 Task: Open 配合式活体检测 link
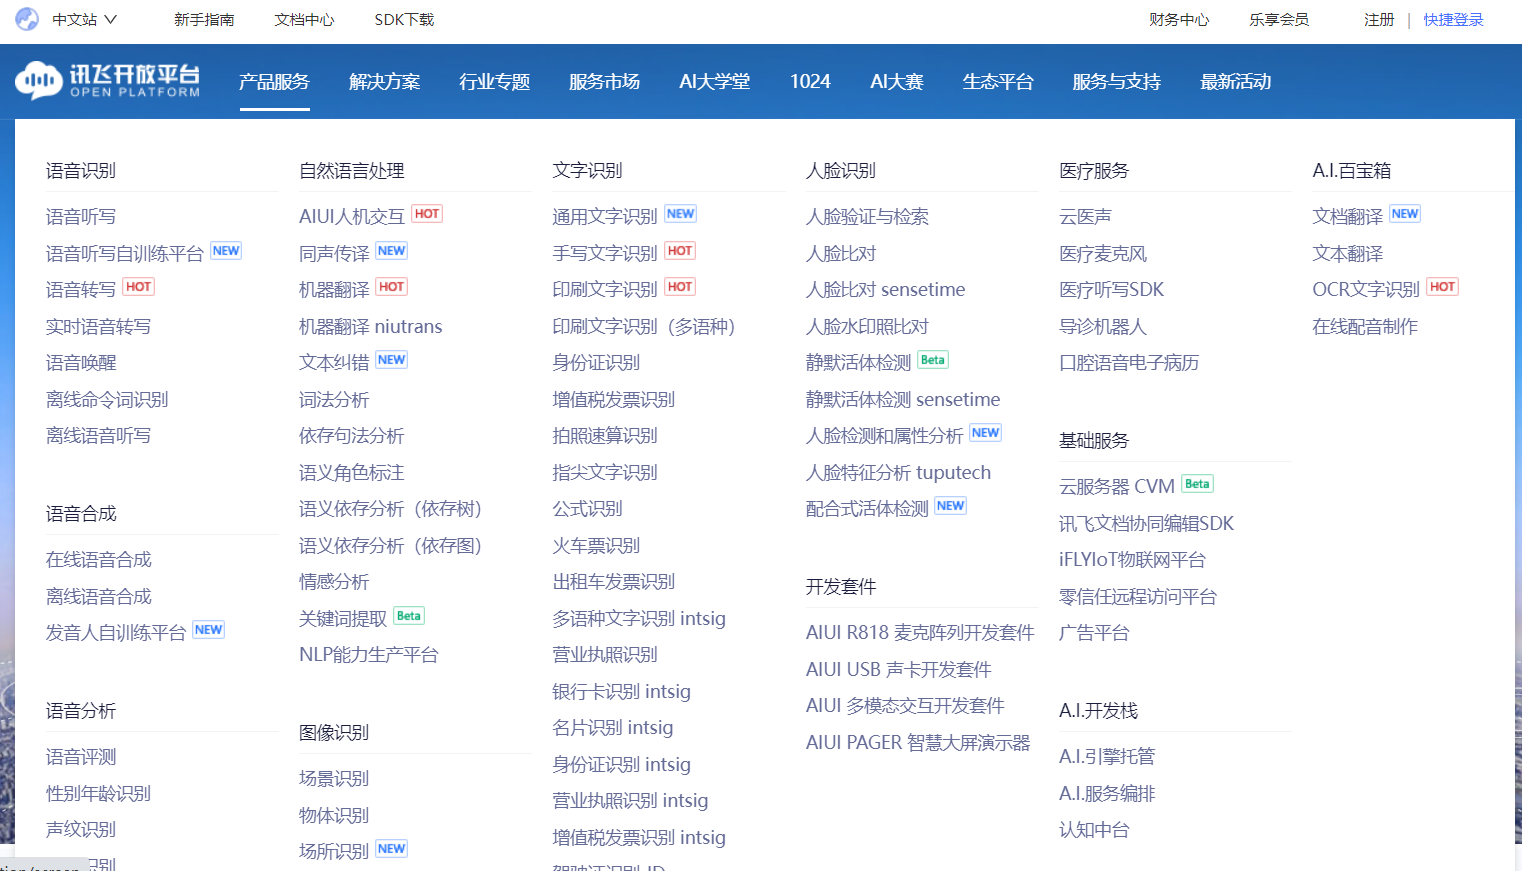point(867,508)
